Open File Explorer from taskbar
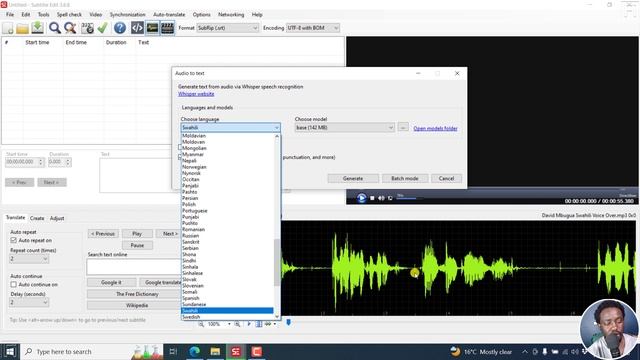The image size is (640, 360). coord(215,351)
